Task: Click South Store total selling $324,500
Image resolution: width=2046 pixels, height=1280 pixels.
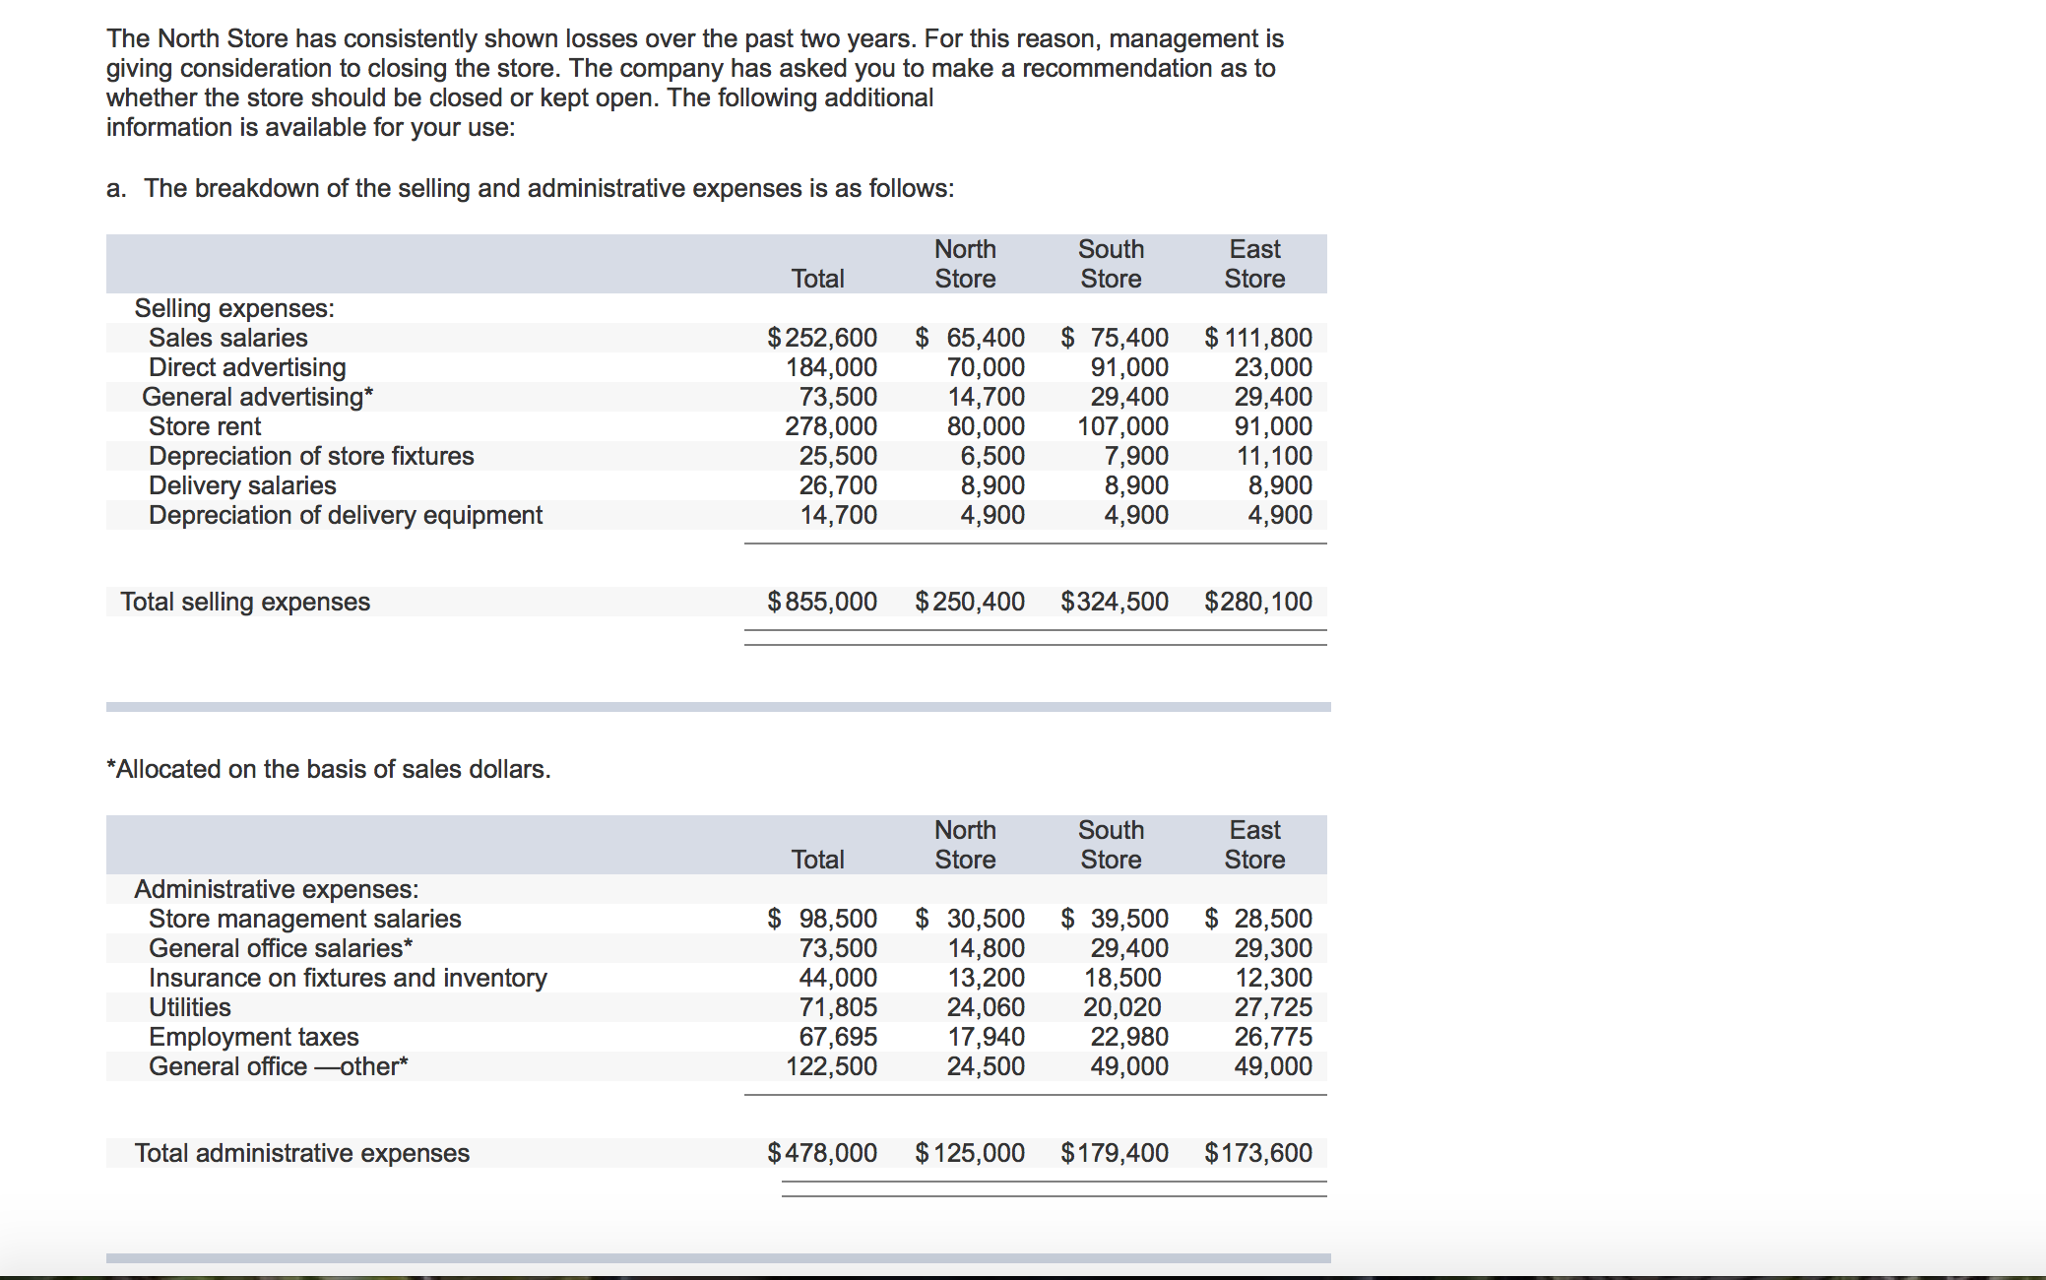Action: click(x=1114, y=602)
